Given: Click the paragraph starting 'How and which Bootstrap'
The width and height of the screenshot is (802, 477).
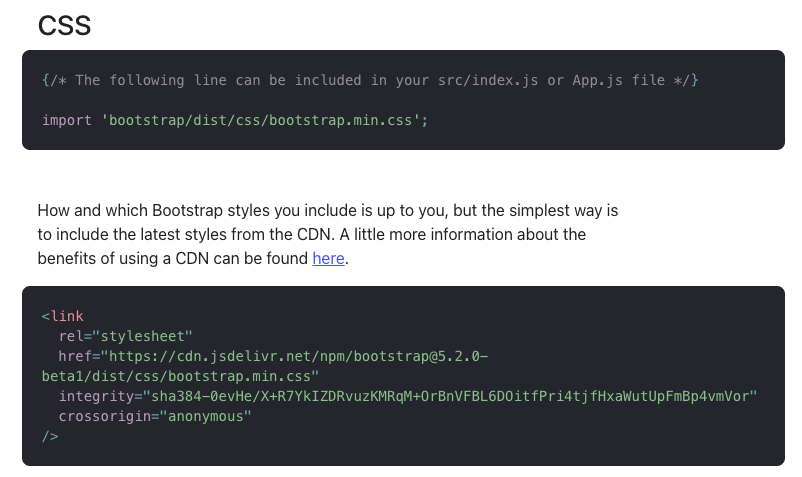Looking at the screenshot, I should point(328,235).
